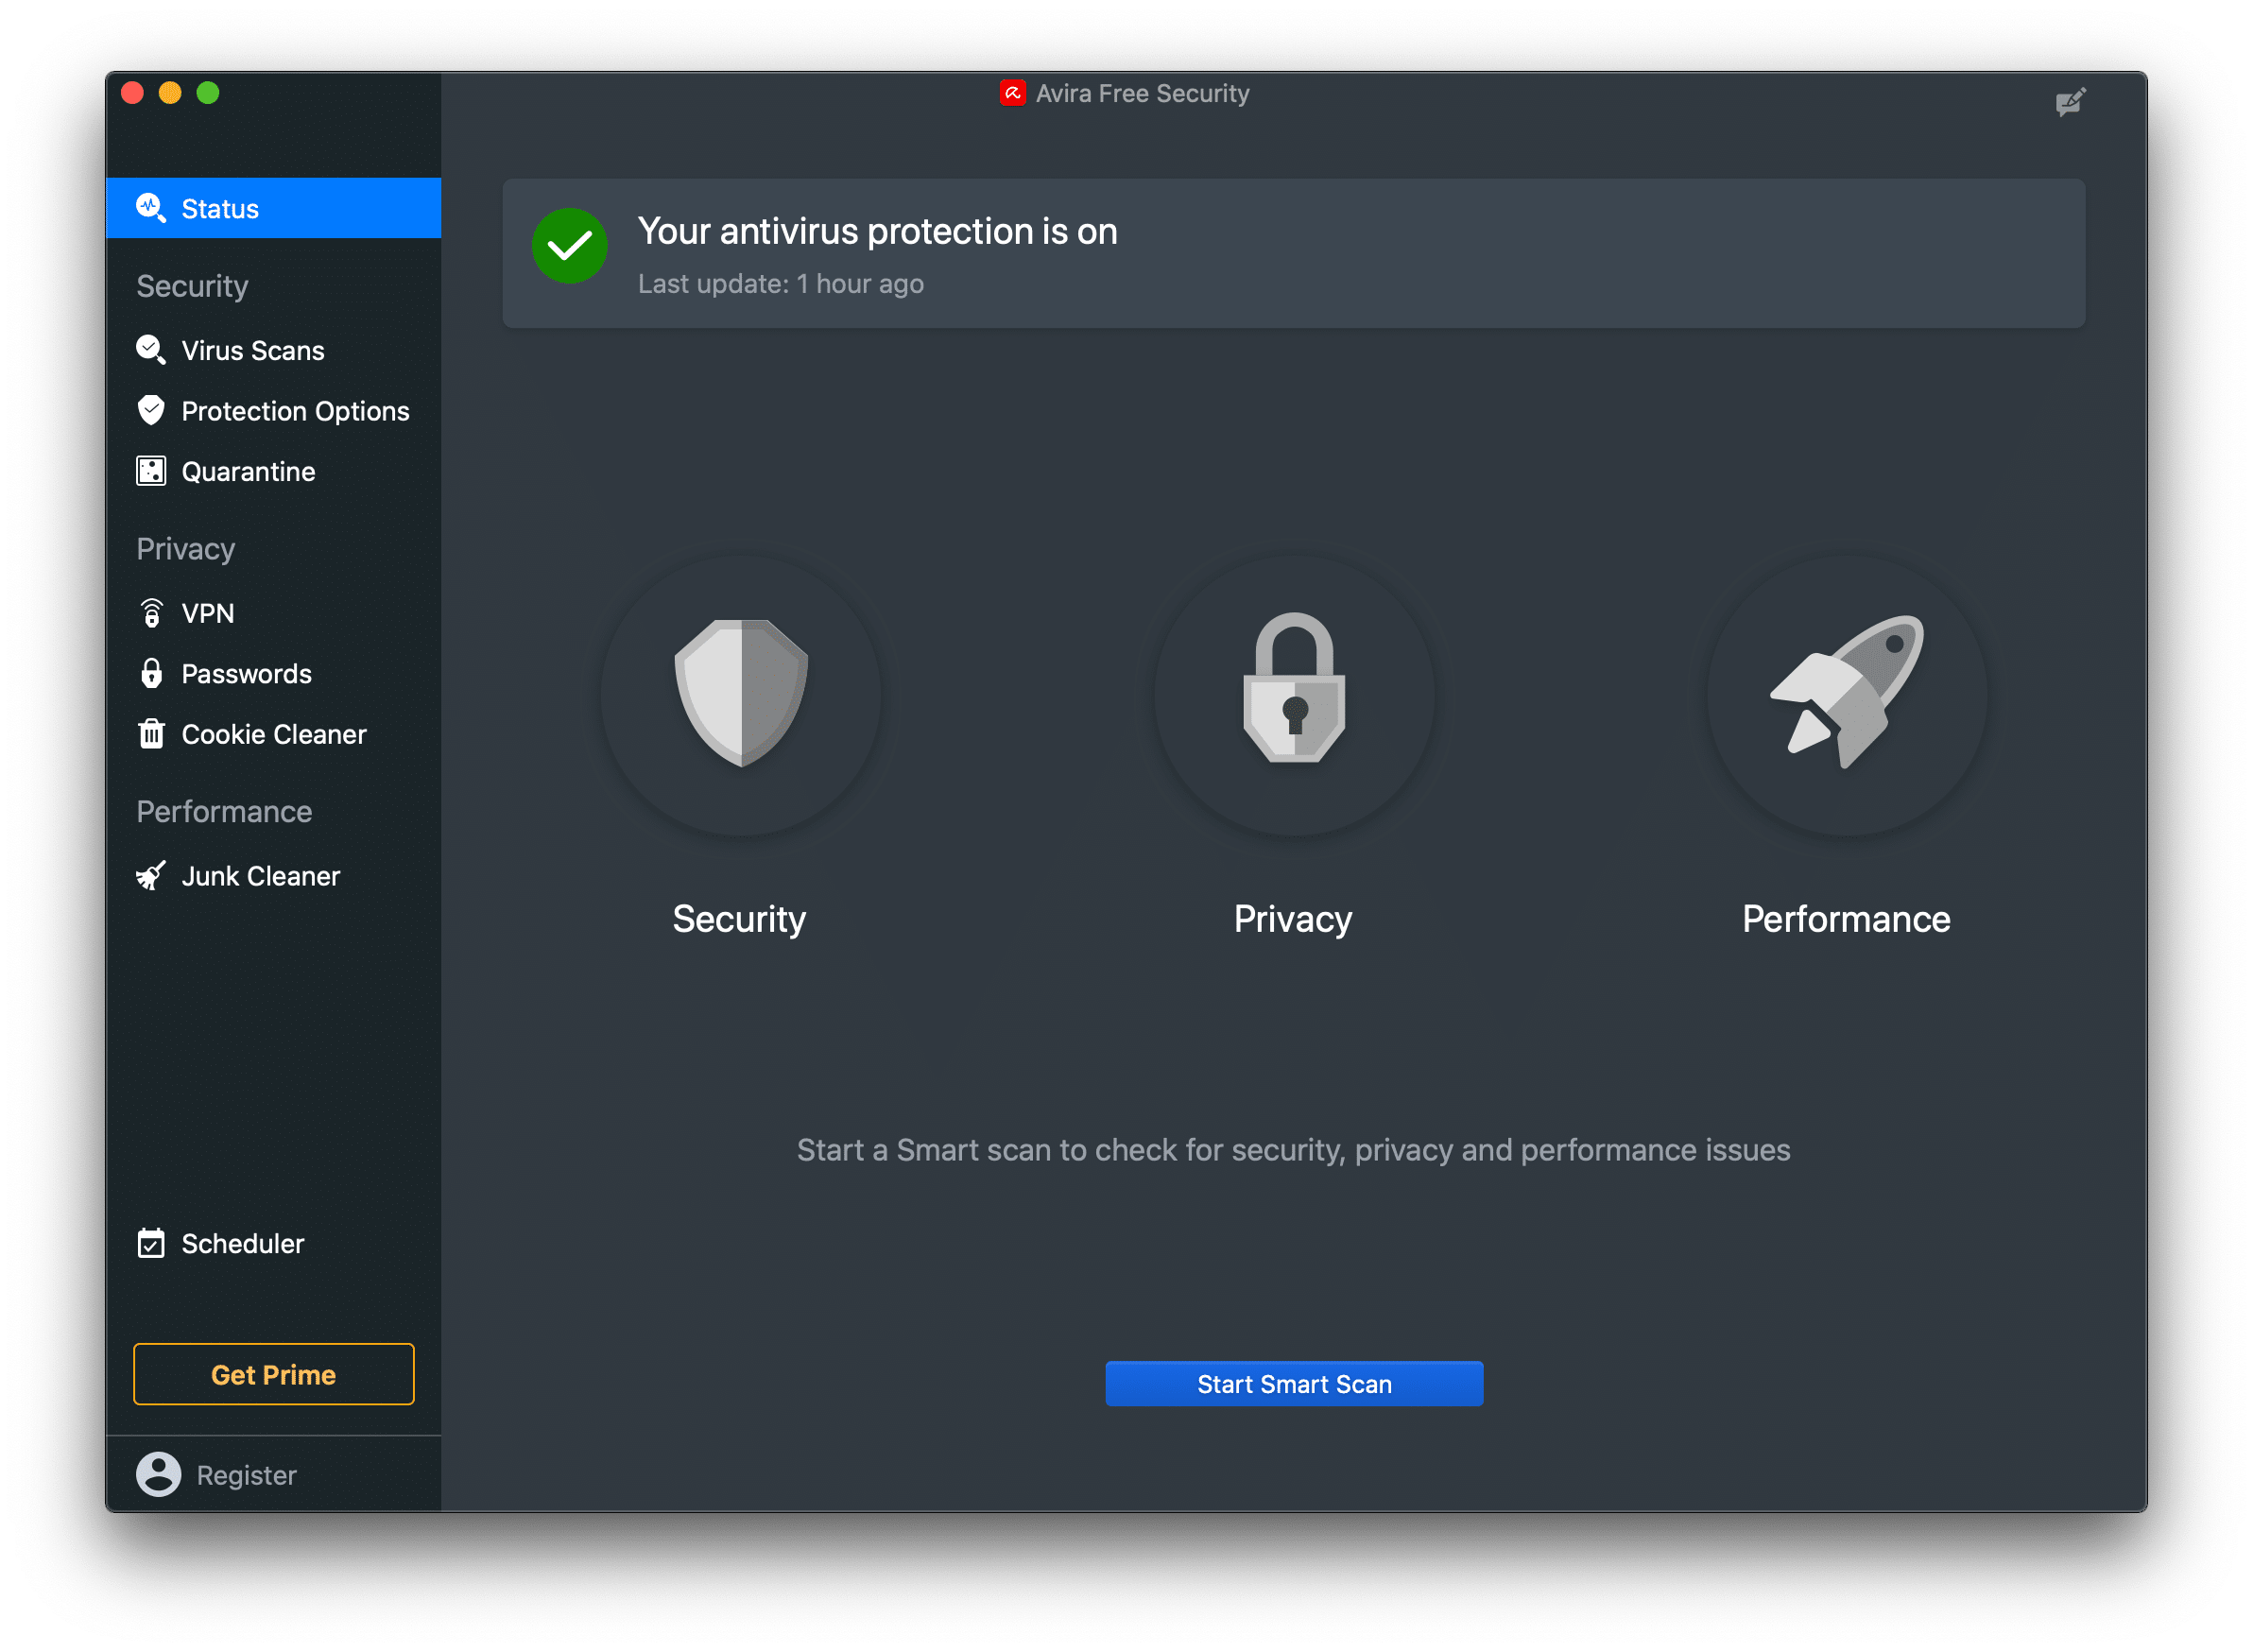
Task: Click the Get Prime button
Action: coord(273,1374)
